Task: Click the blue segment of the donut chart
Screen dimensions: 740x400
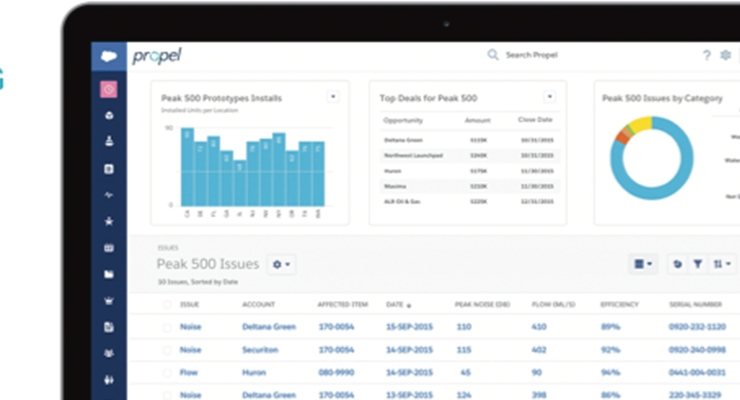Action: (652, 193)
